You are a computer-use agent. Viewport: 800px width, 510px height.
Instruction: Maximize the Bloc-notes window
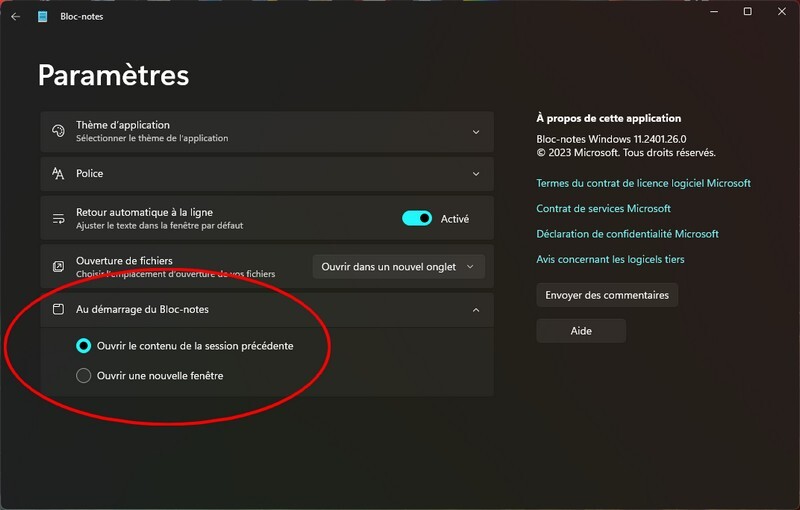[747, 11]
